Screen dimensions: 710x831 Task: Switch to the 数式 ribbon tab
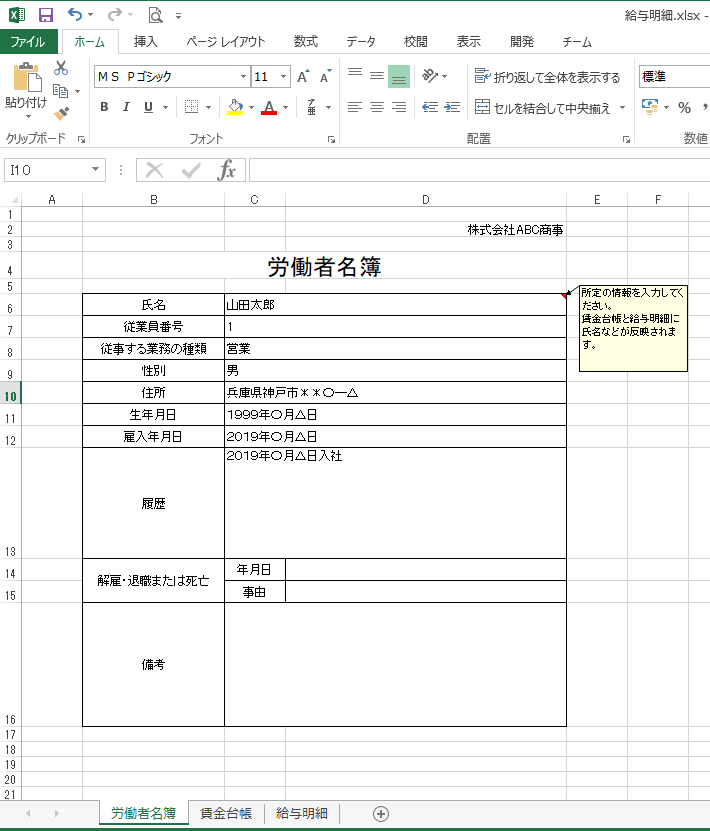tap(306, 42)
